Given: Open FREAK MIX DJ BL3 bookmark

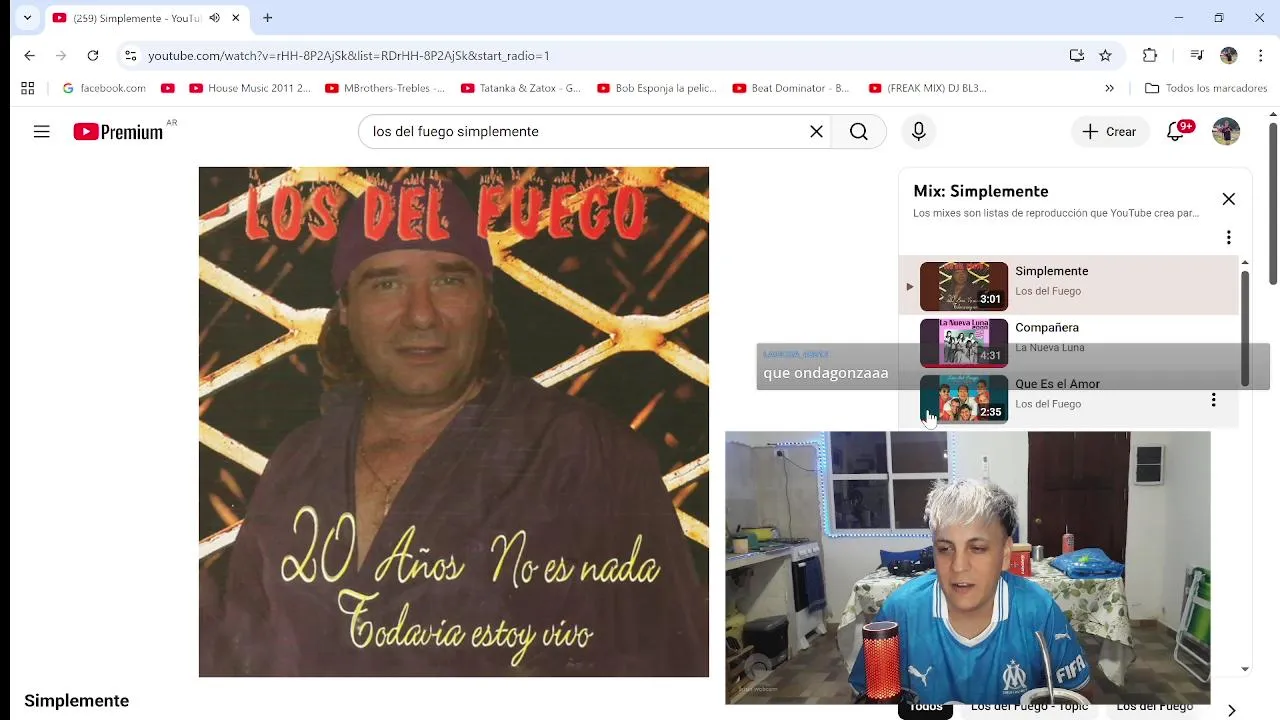Looking at the screenshot, I should click(928, 88).
